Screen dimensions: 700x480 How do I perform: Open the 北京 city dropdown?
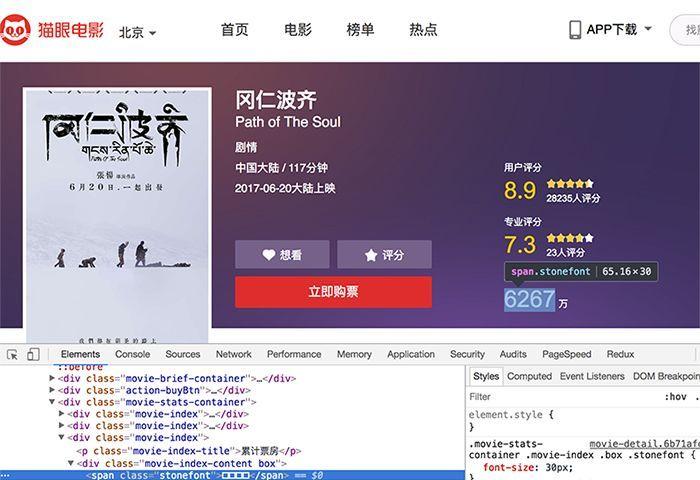pos(137,32)
